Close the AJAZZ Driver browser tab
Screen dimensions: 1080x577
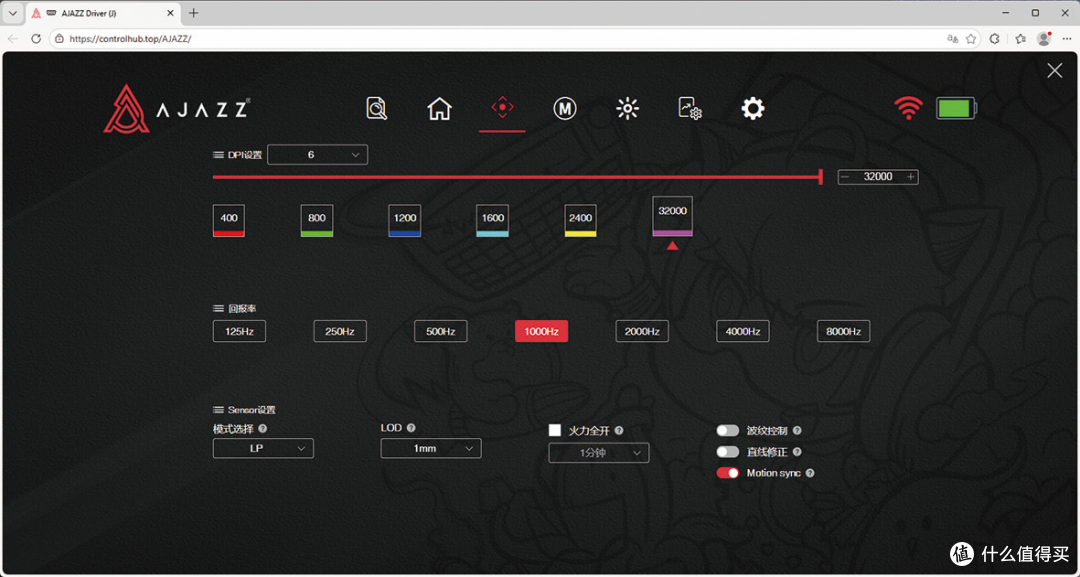click(172, 13)
